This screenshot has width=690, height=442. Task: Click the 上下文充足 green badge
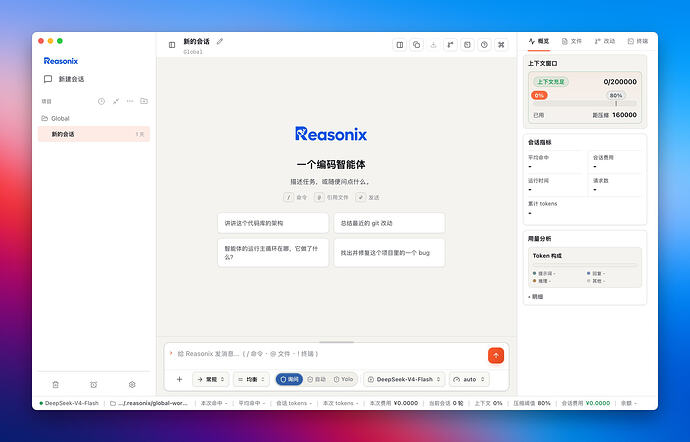tap(551, 82)
